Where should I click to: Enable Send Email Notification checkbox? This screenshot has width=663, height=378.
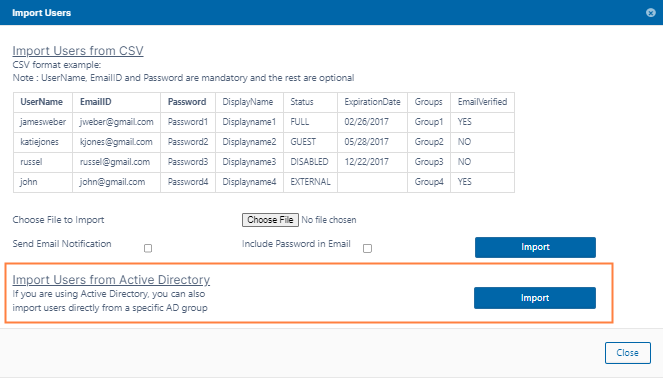148,248
